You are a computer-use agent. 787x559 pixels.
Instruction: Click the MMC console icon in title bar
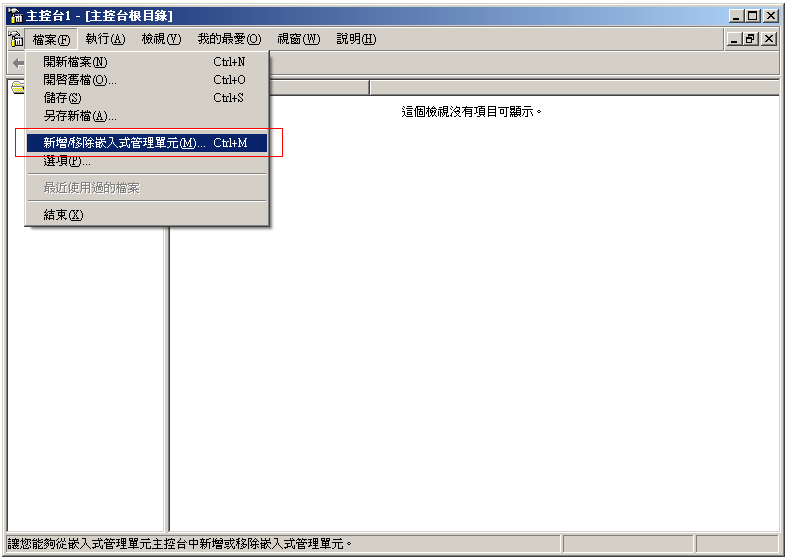click(15, 16)
